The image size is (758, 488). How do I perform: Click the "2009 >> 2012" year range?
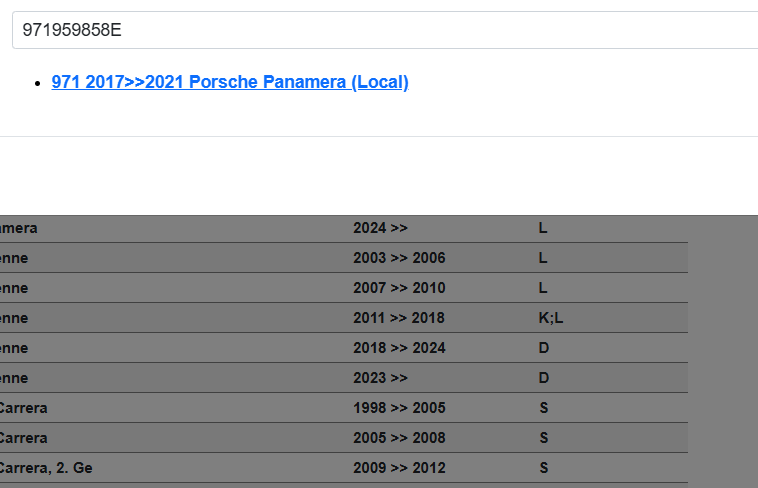(x=399, y=468)
